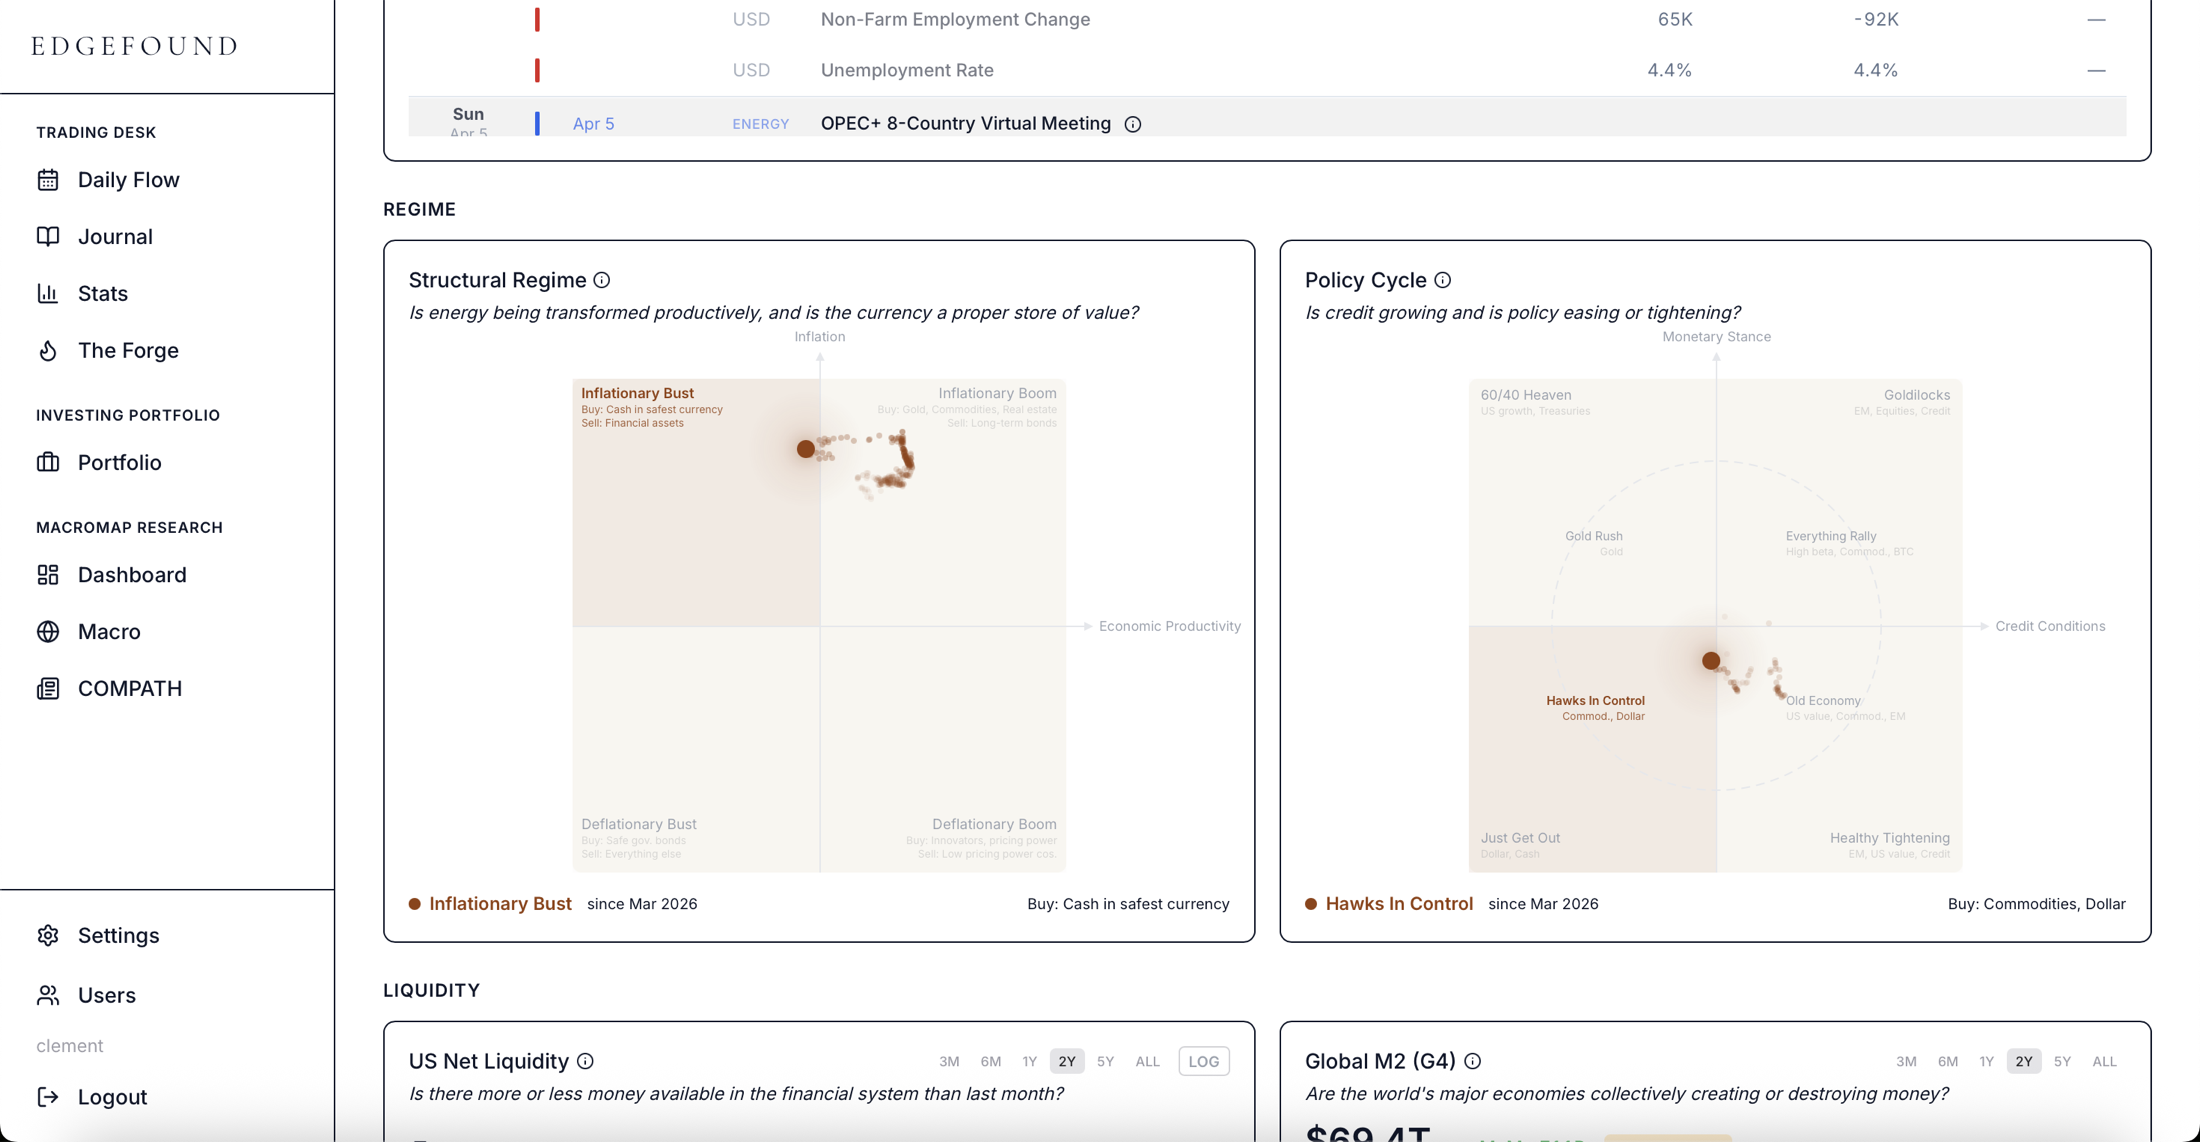Open Portfolio section
2200x1142 pixels.
120,463
